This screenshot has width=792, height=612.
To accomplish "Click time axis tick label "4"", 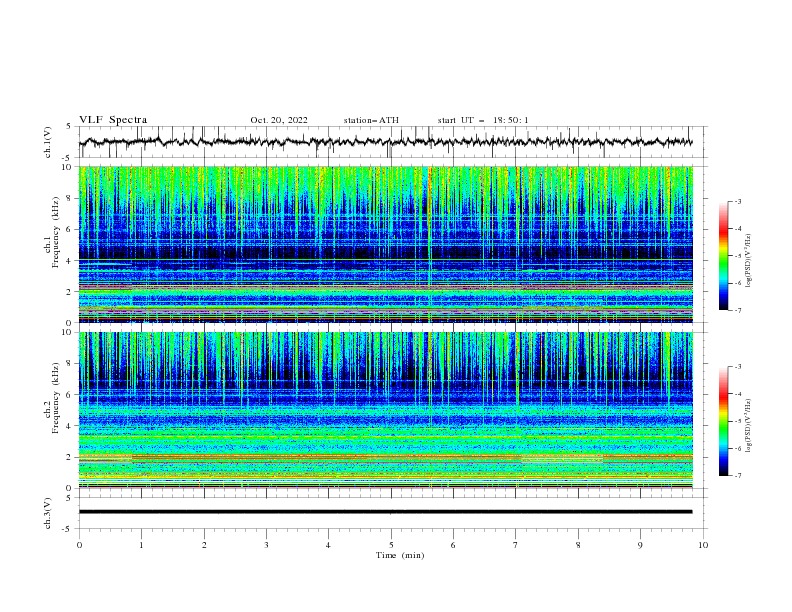I will coord(329,545).
